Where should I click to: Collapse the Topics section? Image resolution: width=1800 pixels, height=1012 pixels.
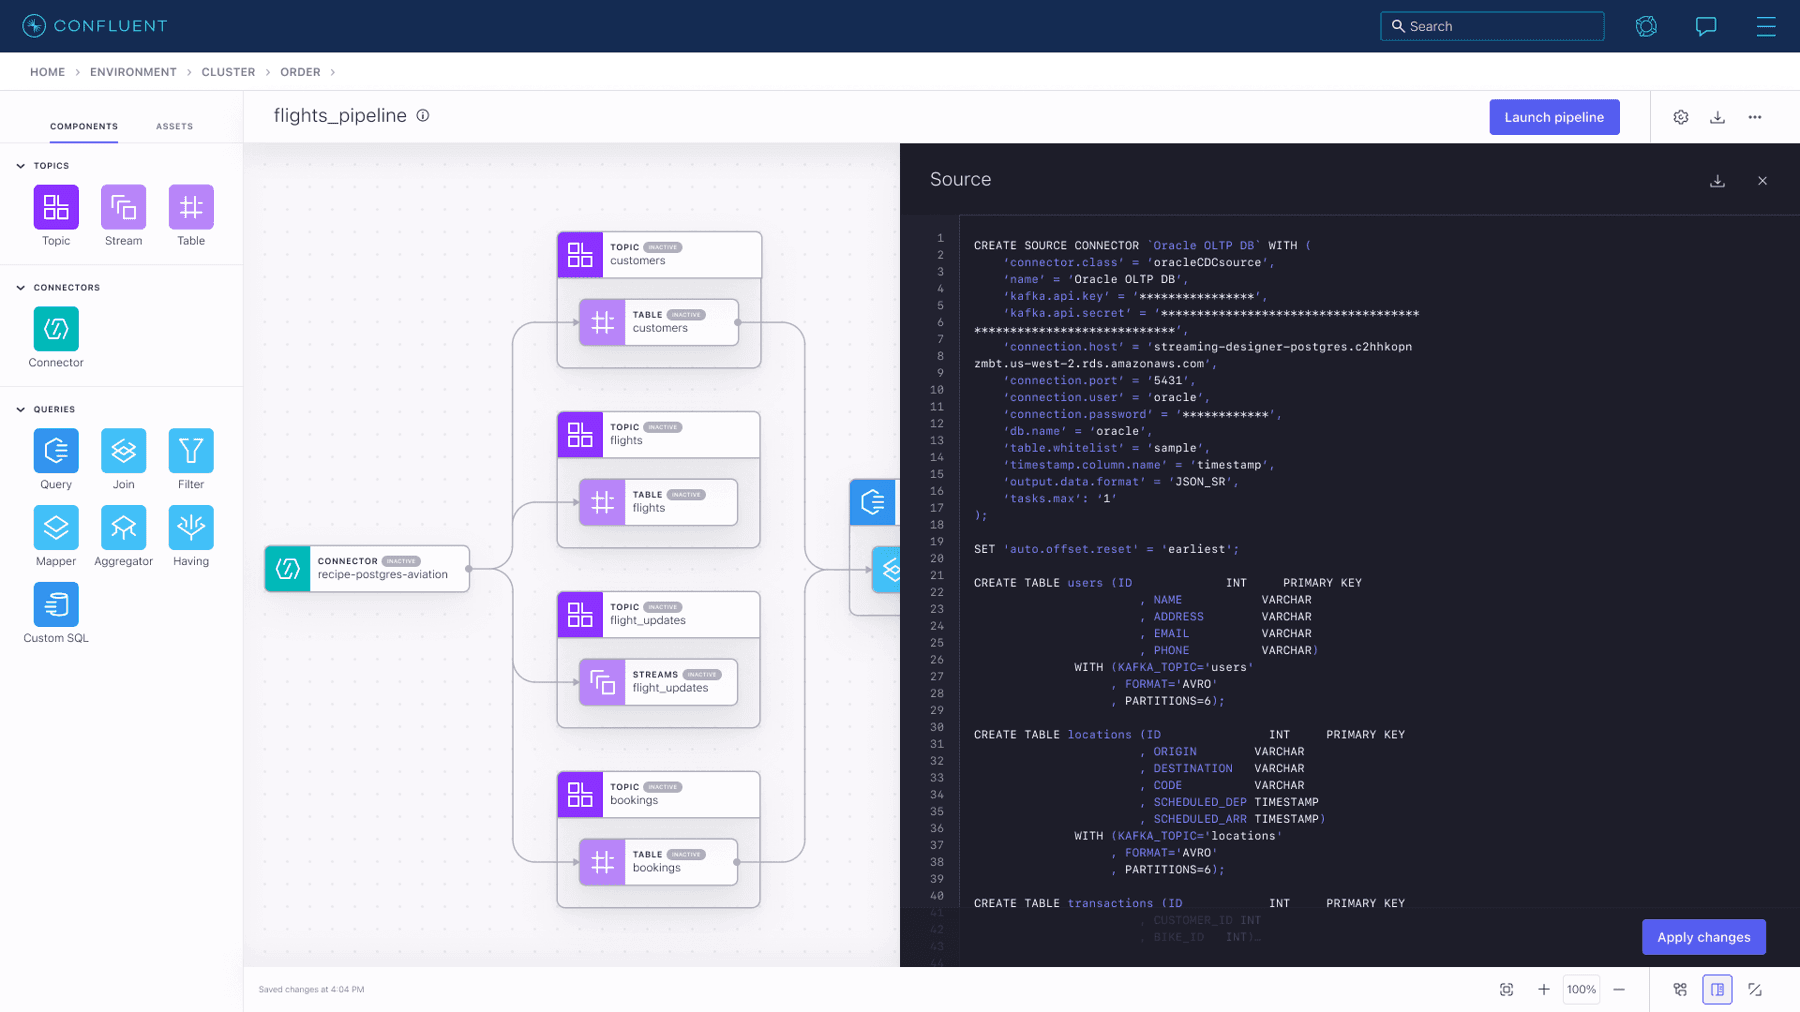point(21,166)
